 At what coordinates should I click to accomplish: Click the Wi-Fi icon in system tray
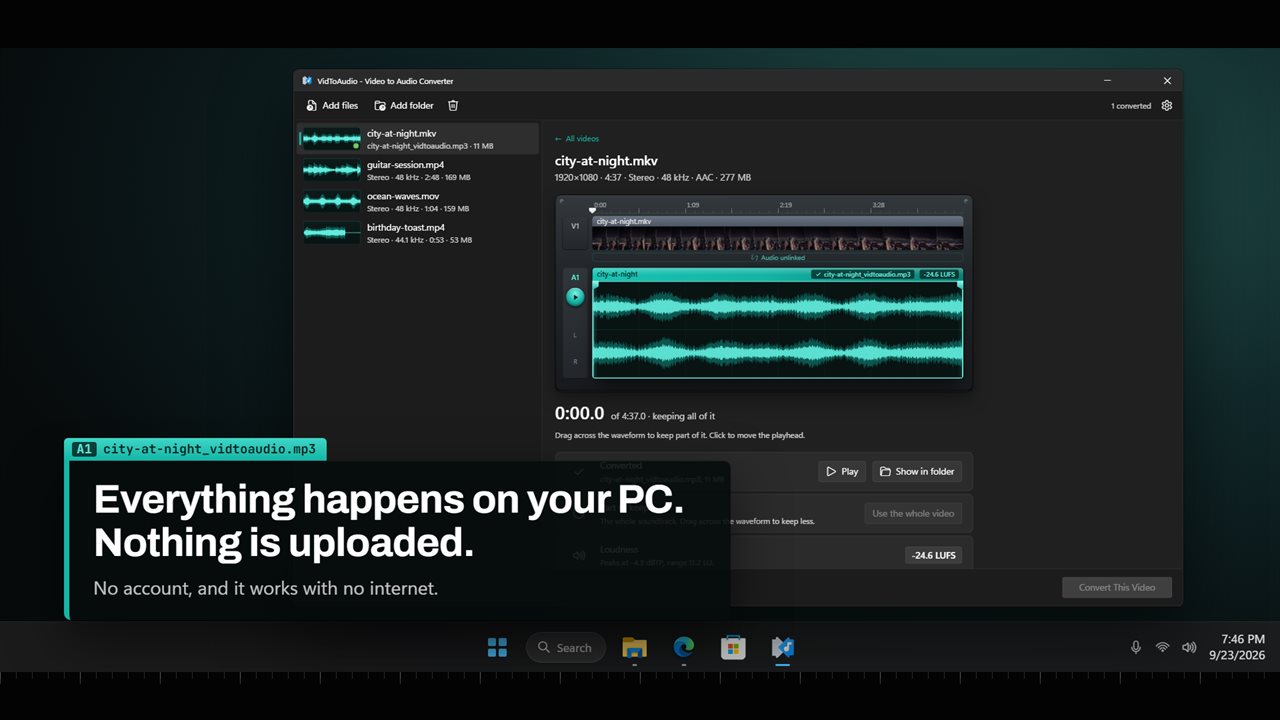[x=1162, y=647]
